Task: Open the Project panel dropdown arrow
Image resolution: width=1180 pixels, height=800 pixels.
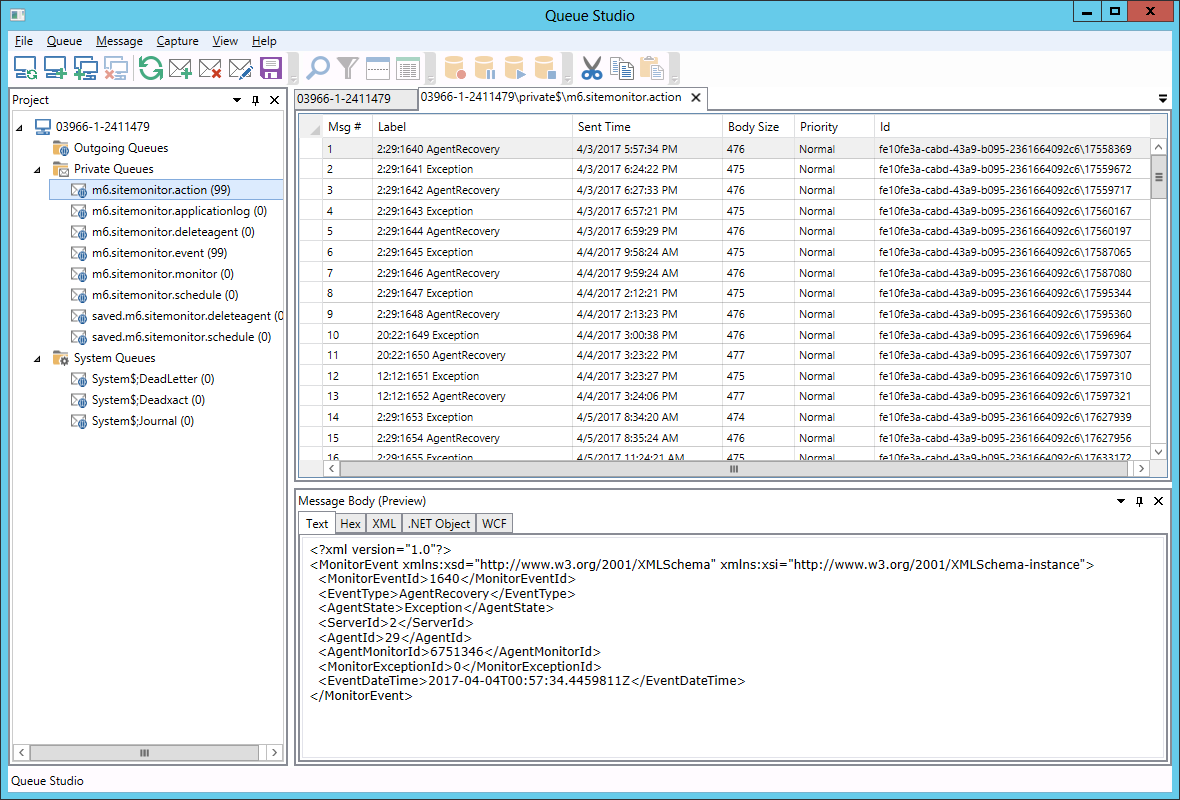Action: (x=237, y=100)
